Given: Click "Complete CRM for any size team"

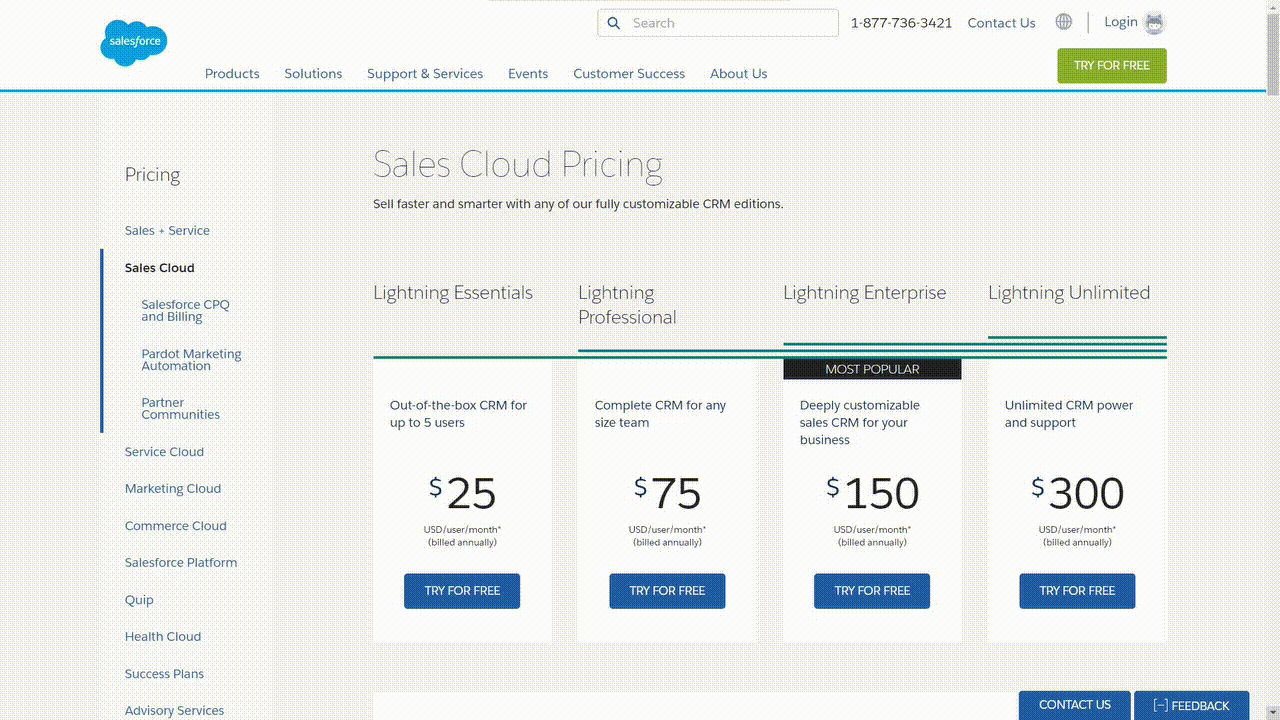Looking at the screenshot, I should (660, 414).
